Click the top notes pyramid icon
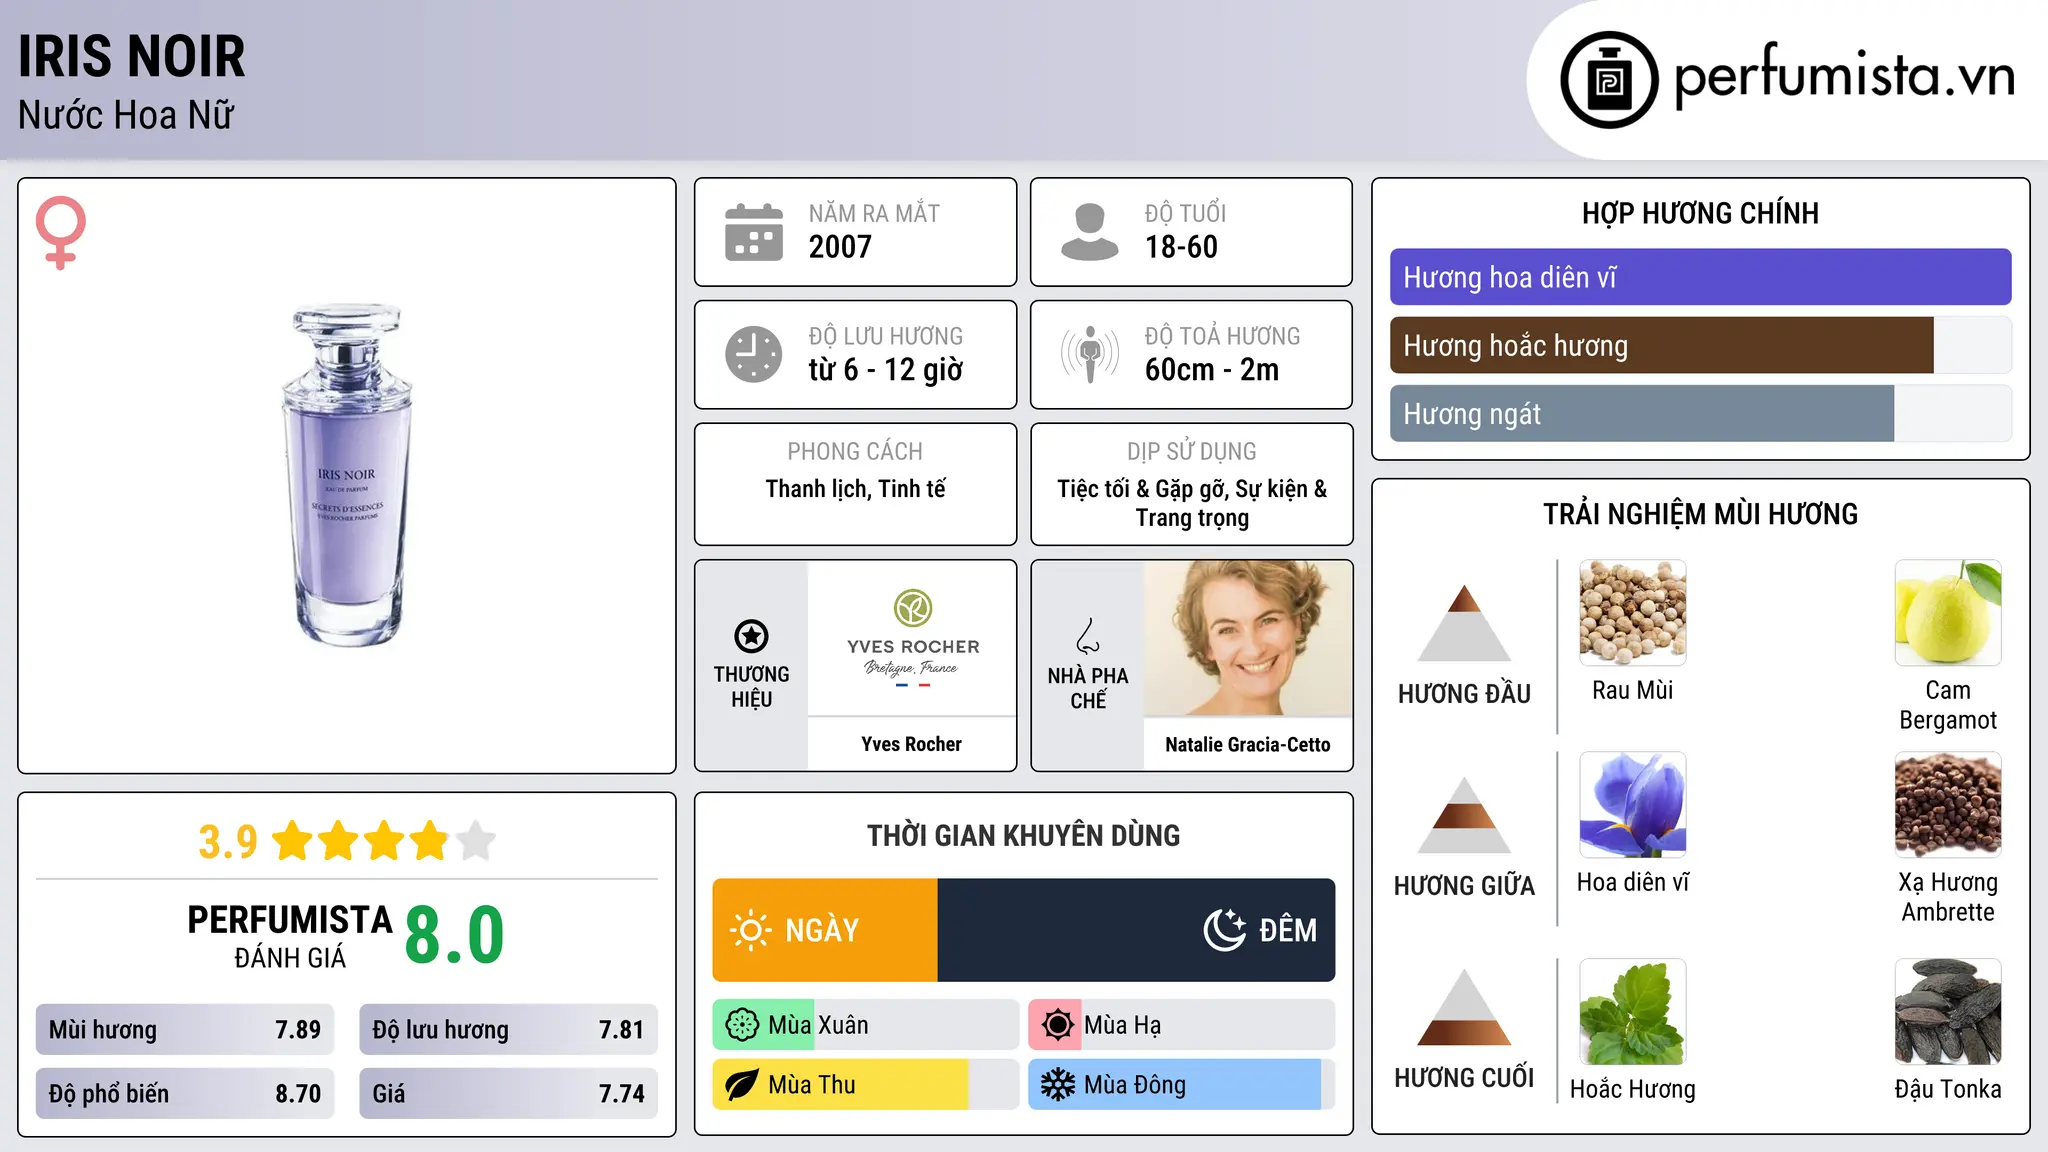Viewport: 2048px width, 1152px height. pyautogui.click(x=1464, y=623)
